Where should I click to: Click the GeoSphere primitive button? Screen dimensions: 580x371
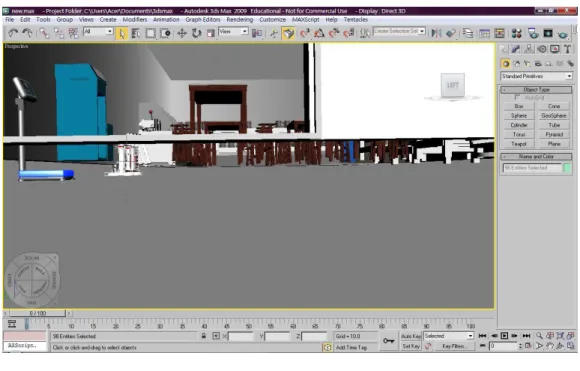coord(554,115)
